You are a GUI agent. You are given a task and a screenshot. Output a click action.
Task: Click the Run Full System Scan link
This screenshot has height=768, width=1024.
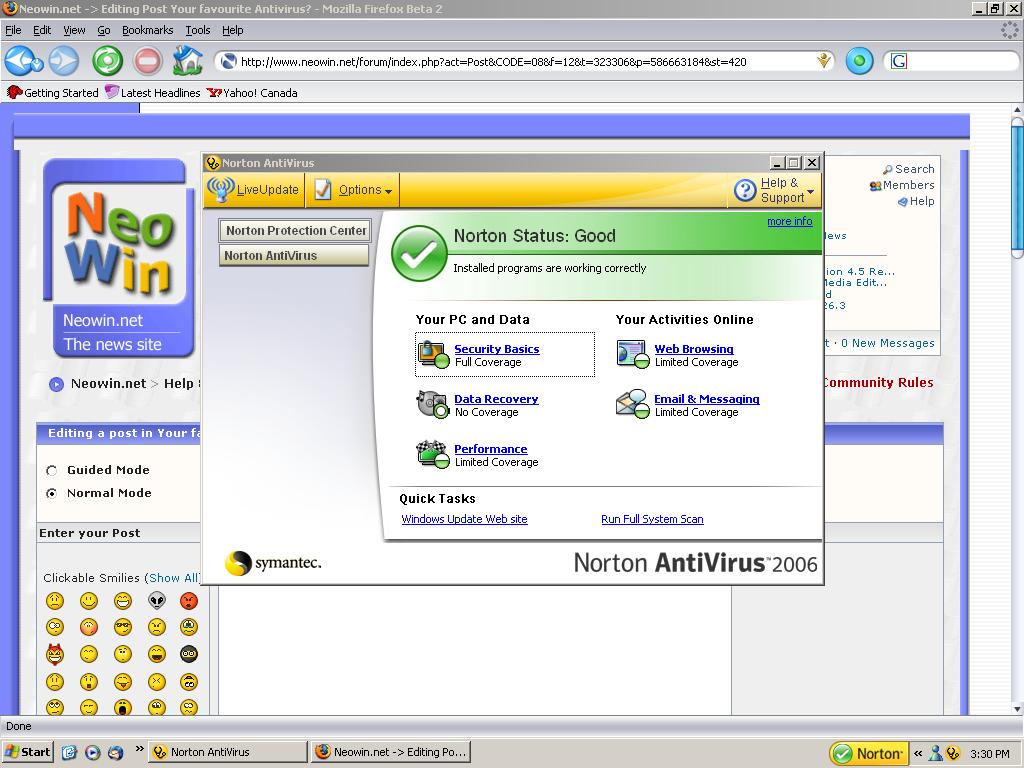tap(652, 519)
